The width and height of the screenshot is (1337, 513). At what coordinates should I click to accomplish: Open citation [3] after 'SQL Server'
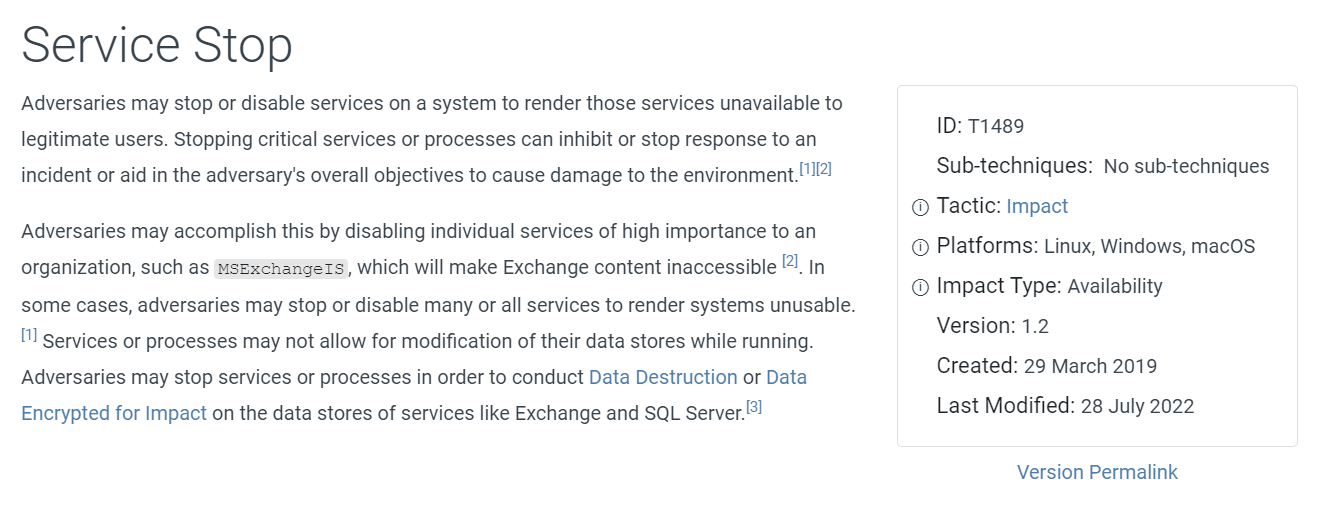coord(754,407)
